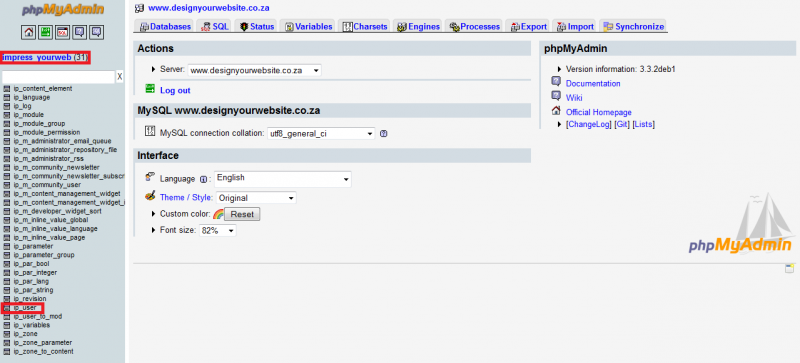Open the Wiki link
The height and width of the screenshot is (363, 800).
click(574, 98)
